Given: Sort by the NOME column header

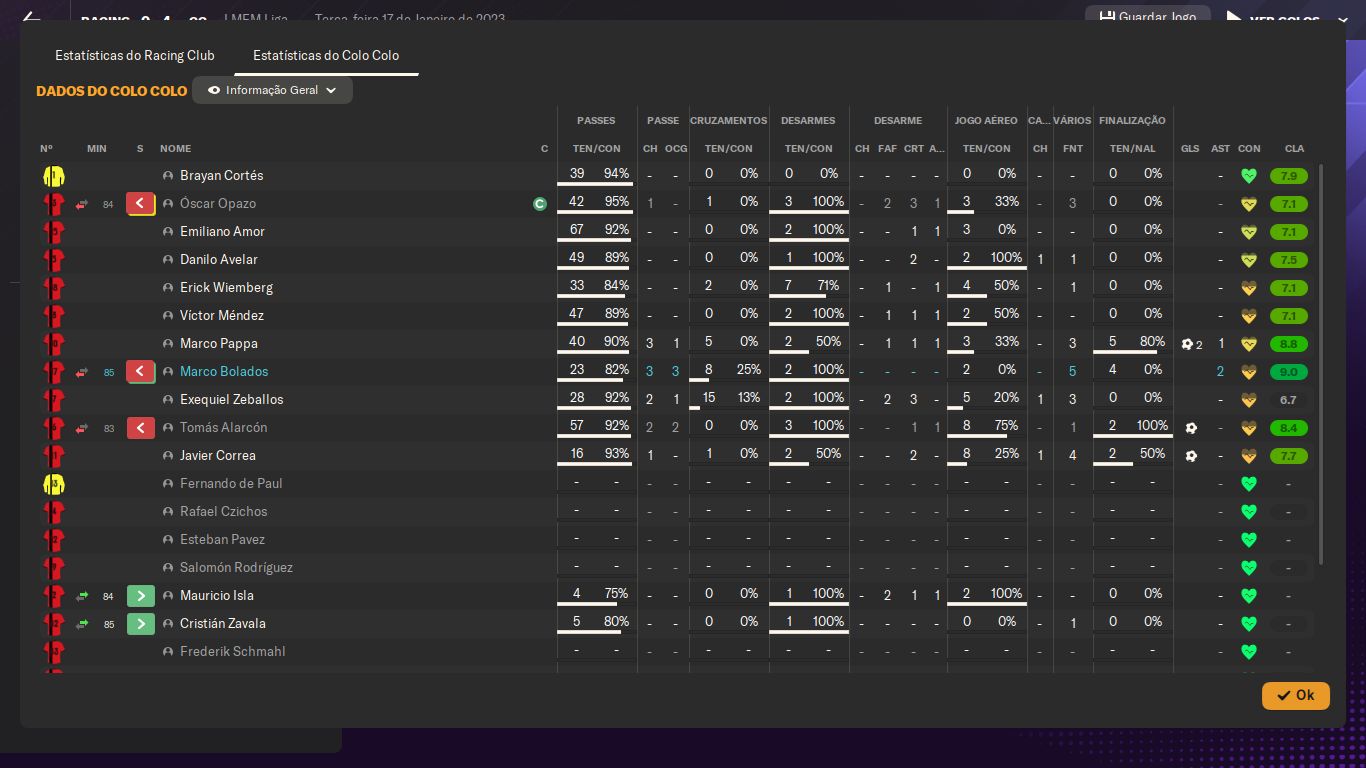Looking at the screenshot, I should point(175,149).
